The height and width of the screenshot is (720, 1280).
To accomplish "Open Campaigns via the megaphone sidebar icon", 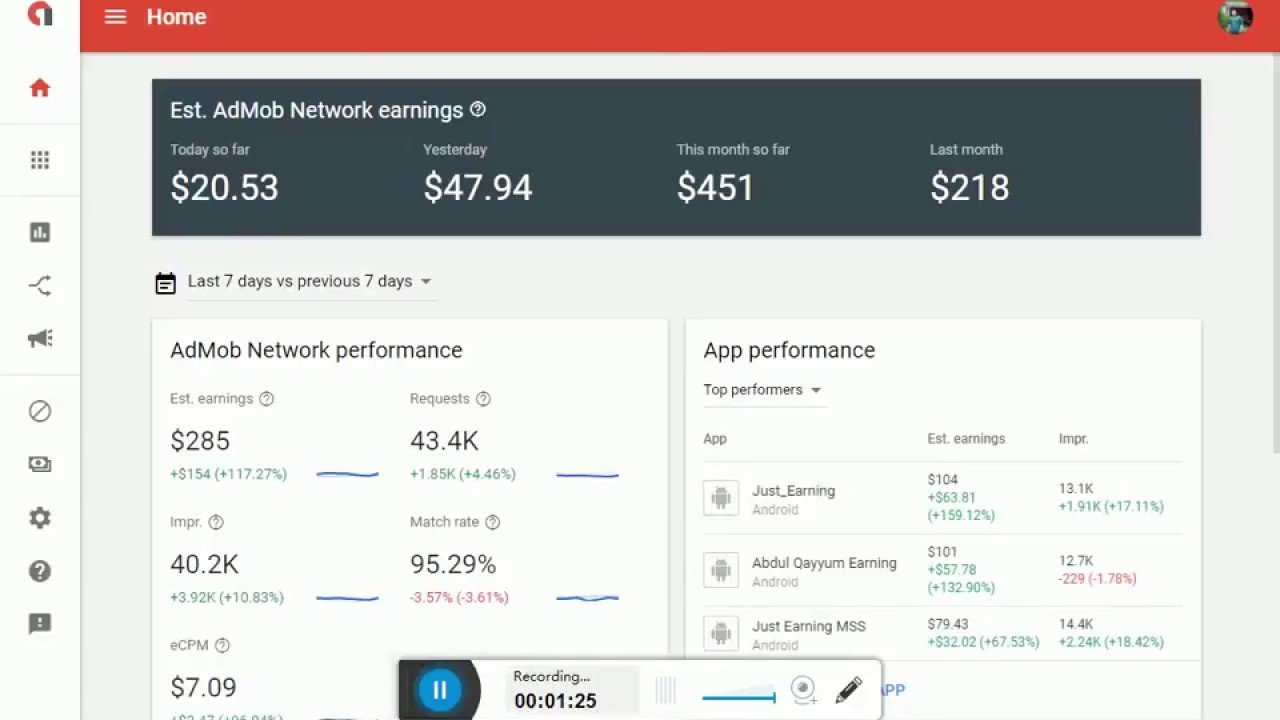I will (40, 339).
